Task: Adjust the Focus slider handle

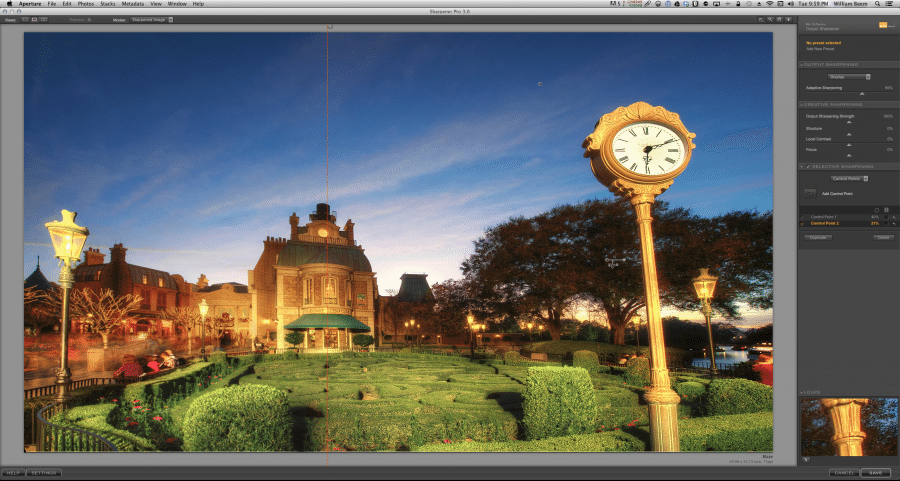Action: click(849, 156)
